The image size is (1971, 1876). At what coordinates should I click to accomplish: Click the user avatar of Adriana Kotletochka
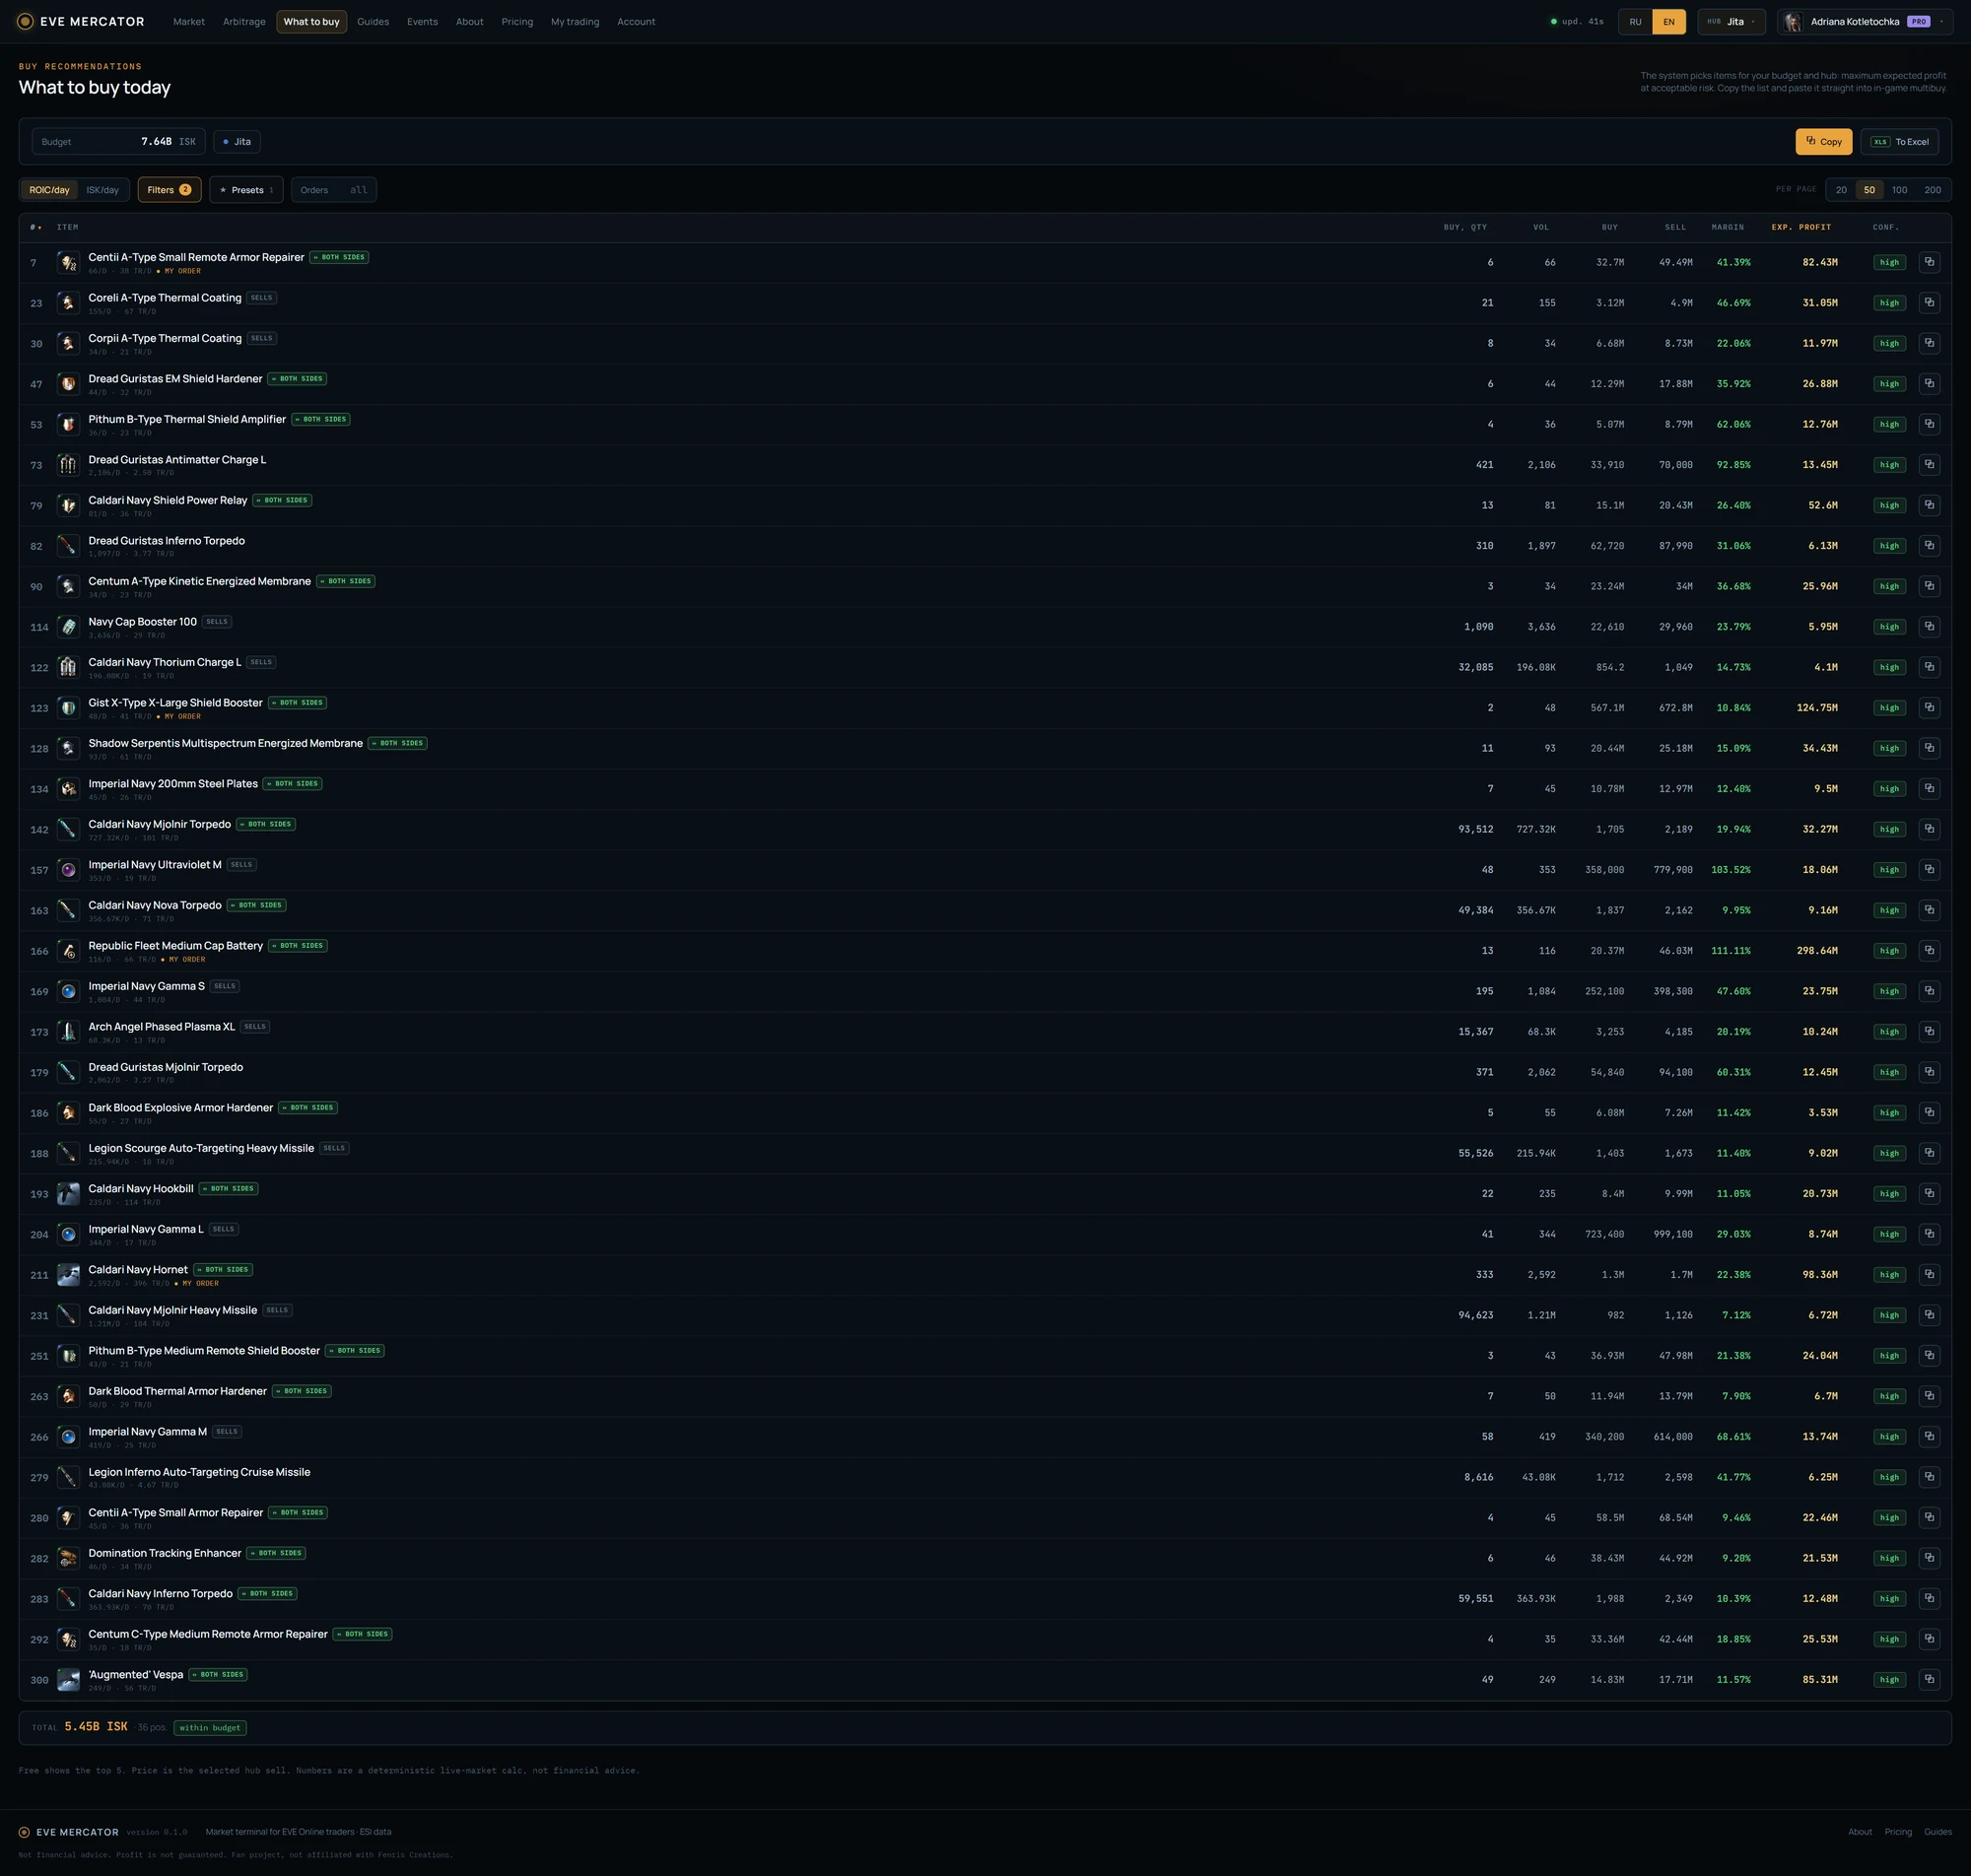pyautogui.click(x=1793, y=21)
